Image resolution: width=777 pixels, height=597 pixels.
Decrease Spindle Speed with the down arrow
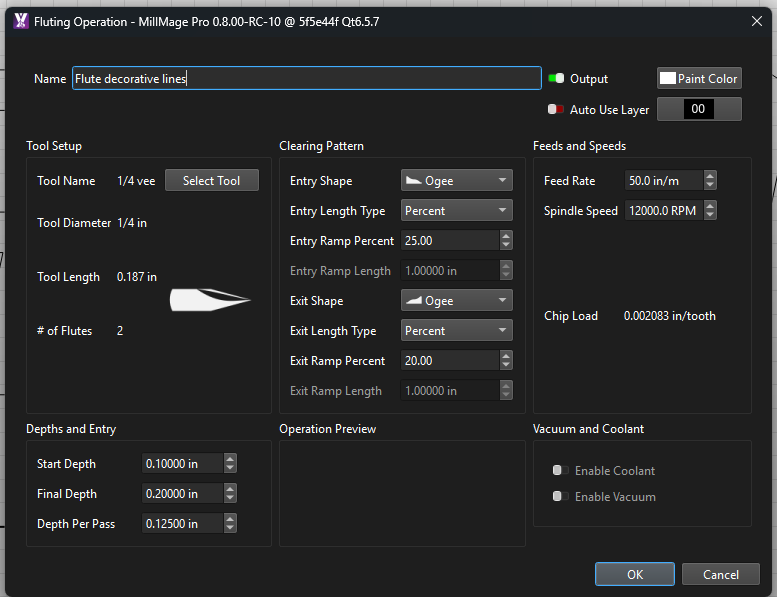pos(710,216)
